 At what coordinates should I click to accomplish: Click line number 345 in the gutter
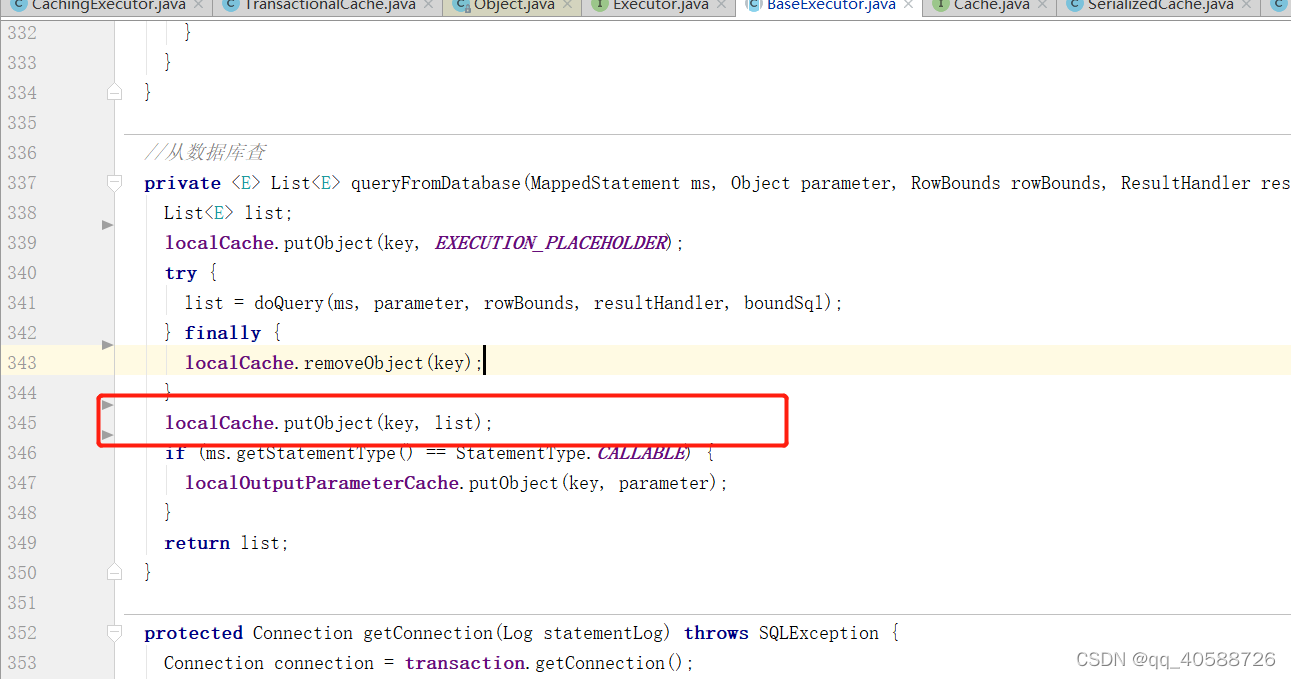(21, 423)
